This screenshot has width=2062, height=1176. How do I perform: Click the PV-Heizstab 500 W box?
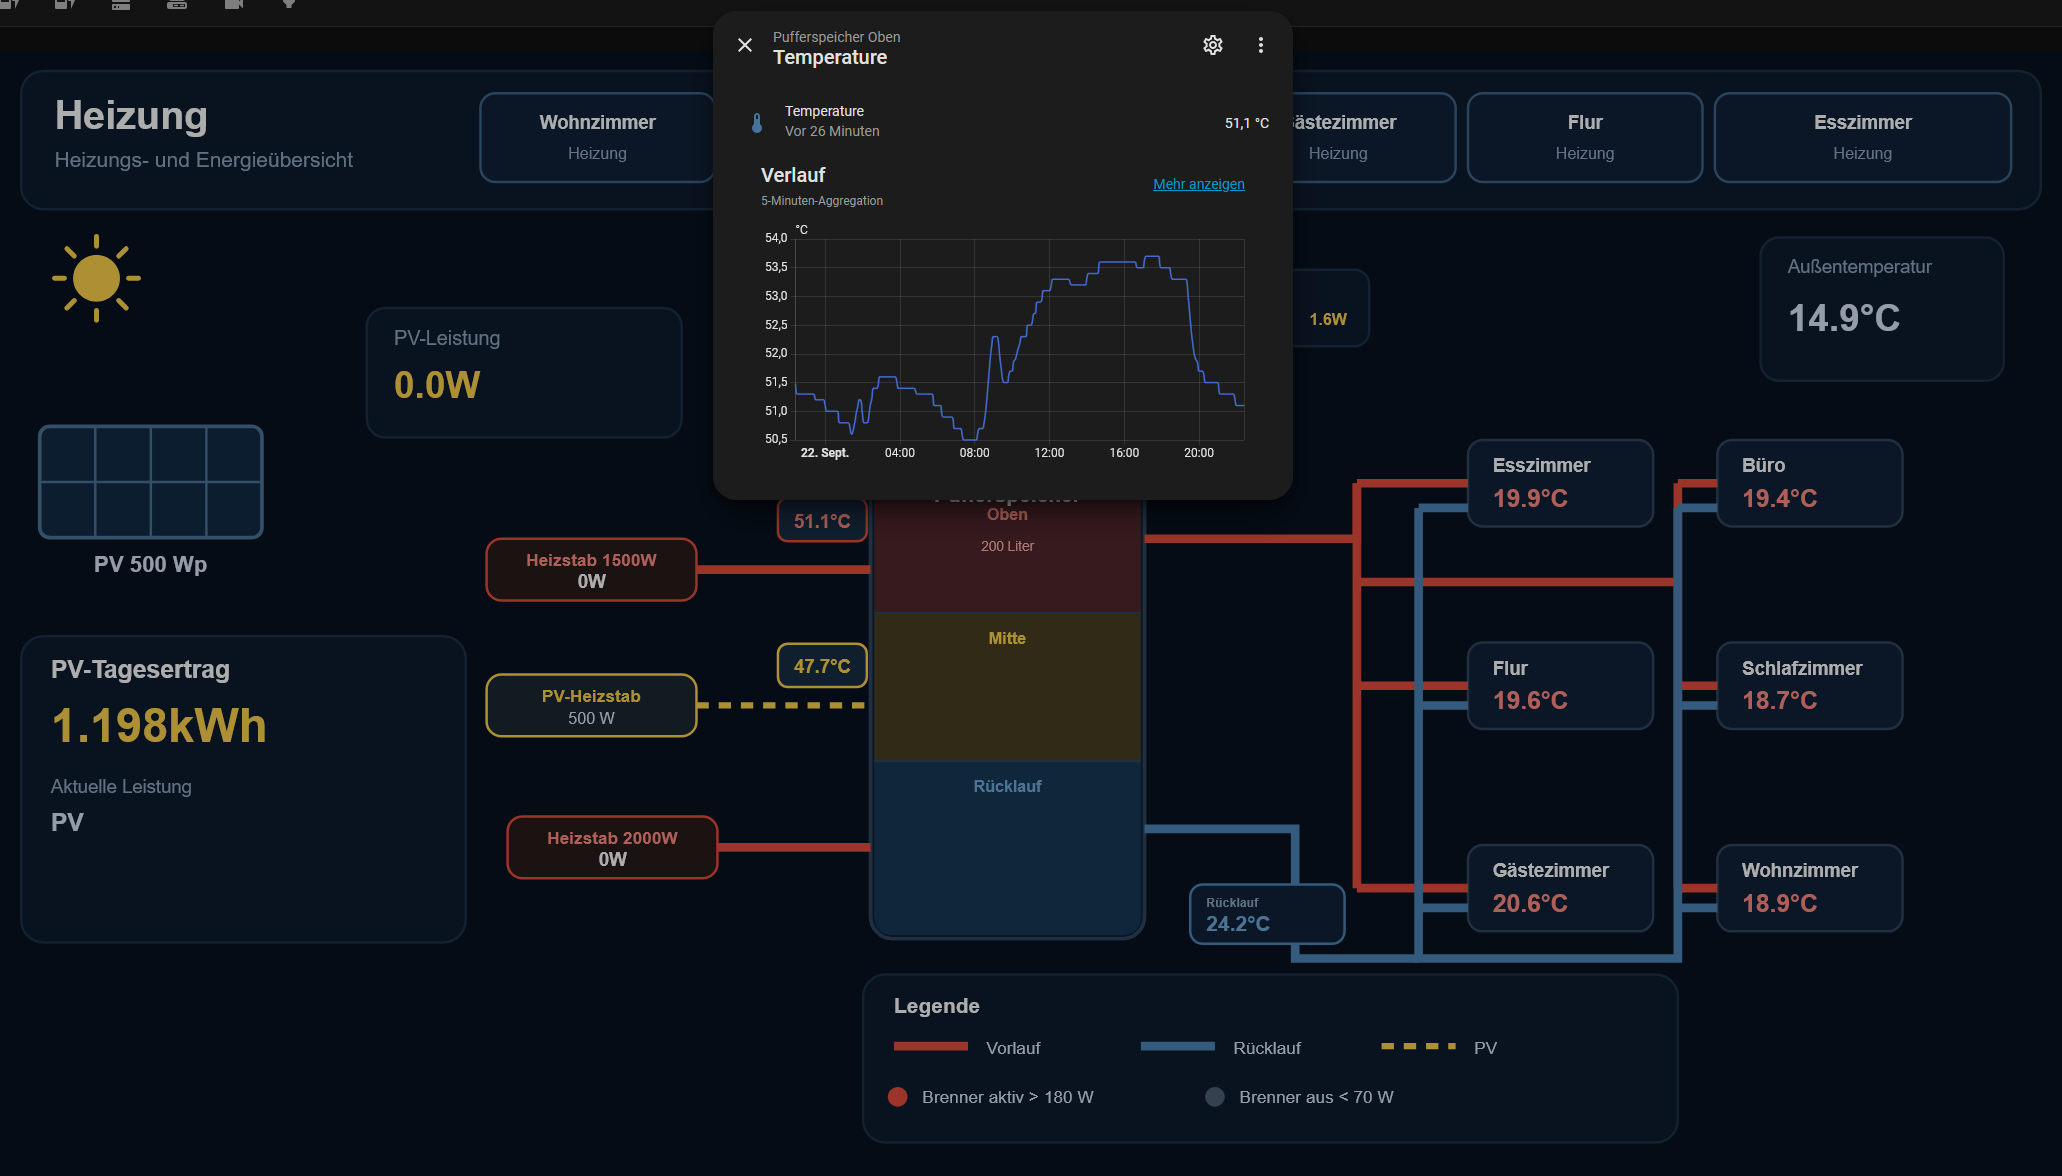click(x=591, y=706)
